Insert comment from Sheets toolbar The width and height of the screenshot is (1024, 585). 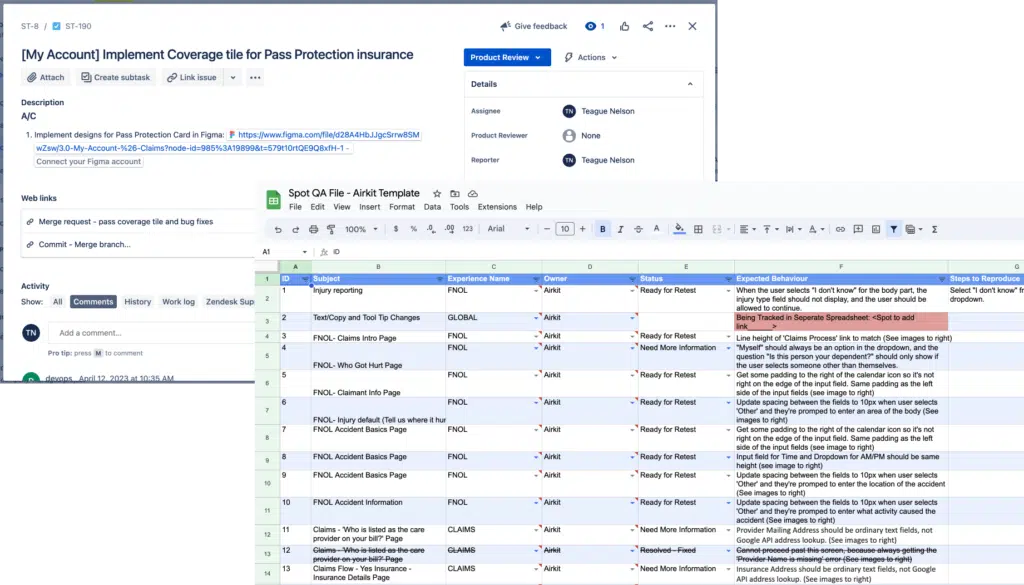pyautogui.click(x=858, y=229)
